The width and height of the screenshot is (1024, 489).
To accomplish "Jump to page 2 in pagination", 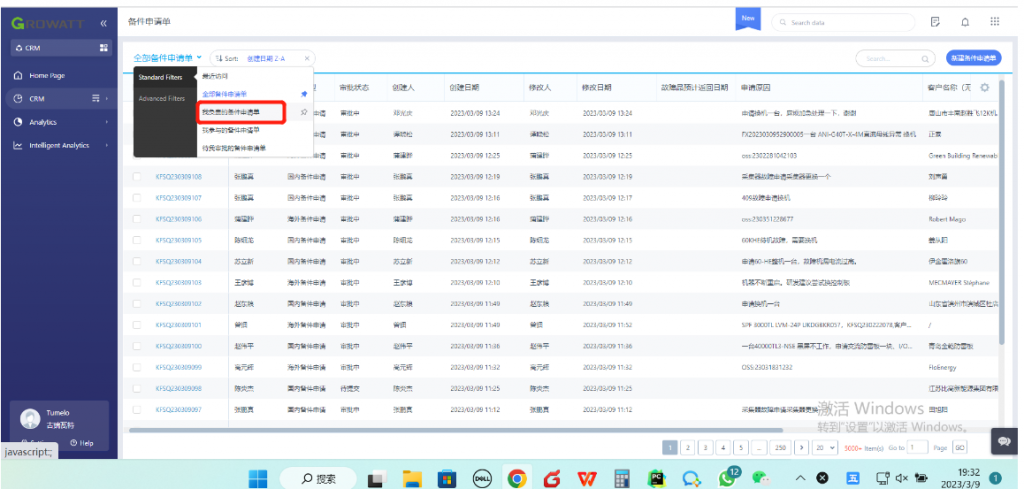I will point(687,447).
